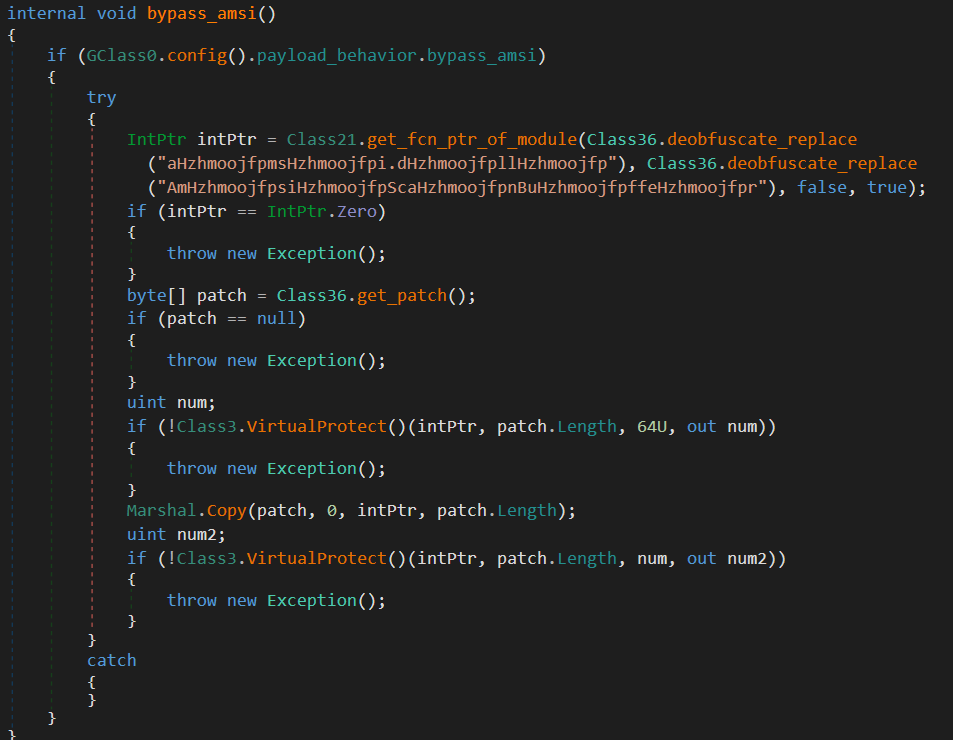Click the 64U constant in VirtualProtect

pyautogui.click(x=652, y=427)
